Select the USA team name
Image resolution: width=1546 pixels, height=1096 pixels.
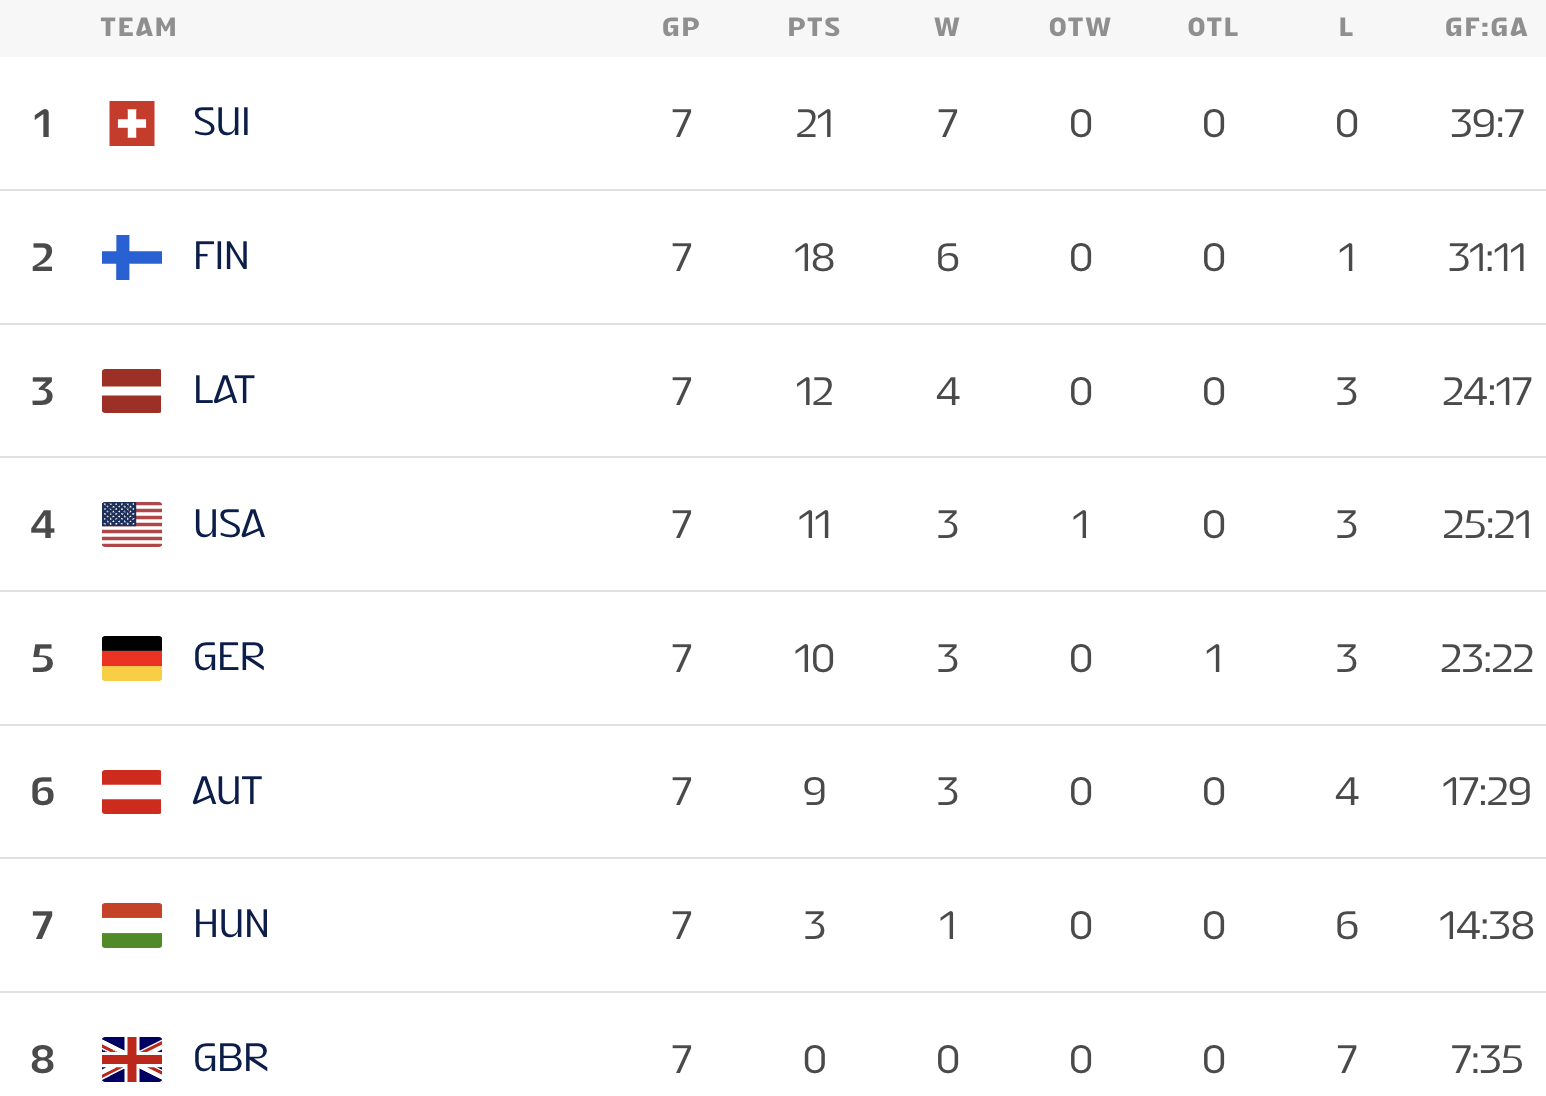229,524
